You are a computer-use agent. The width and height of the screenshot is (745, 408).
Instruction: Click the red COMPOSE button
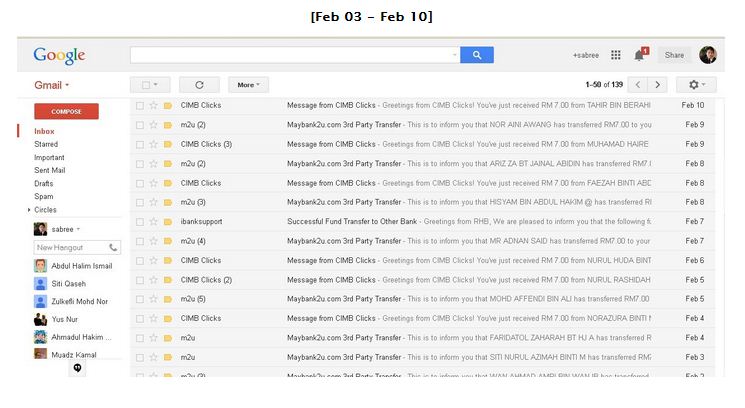(x=67, y=111)
